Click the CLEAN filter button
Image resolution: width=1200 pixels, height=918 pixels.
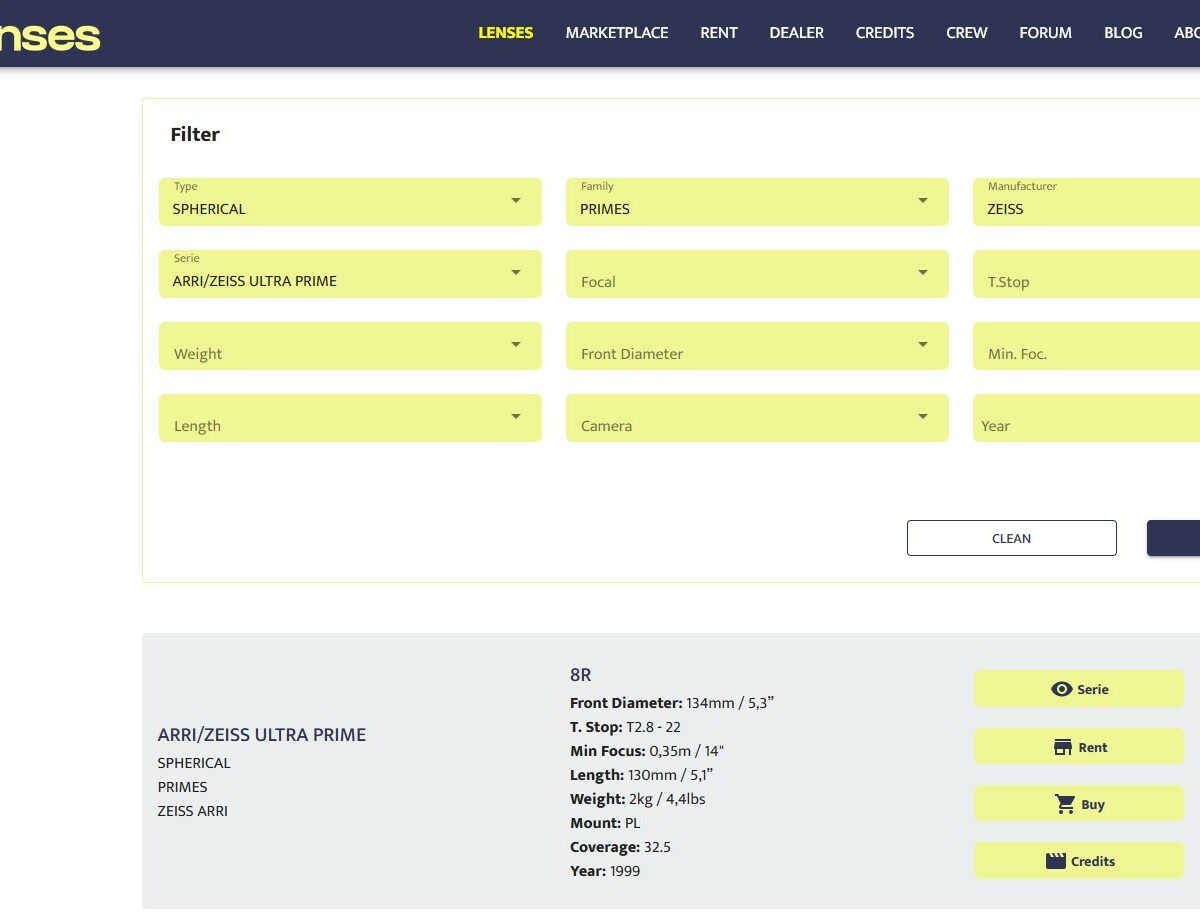(x=1011, y=538)
